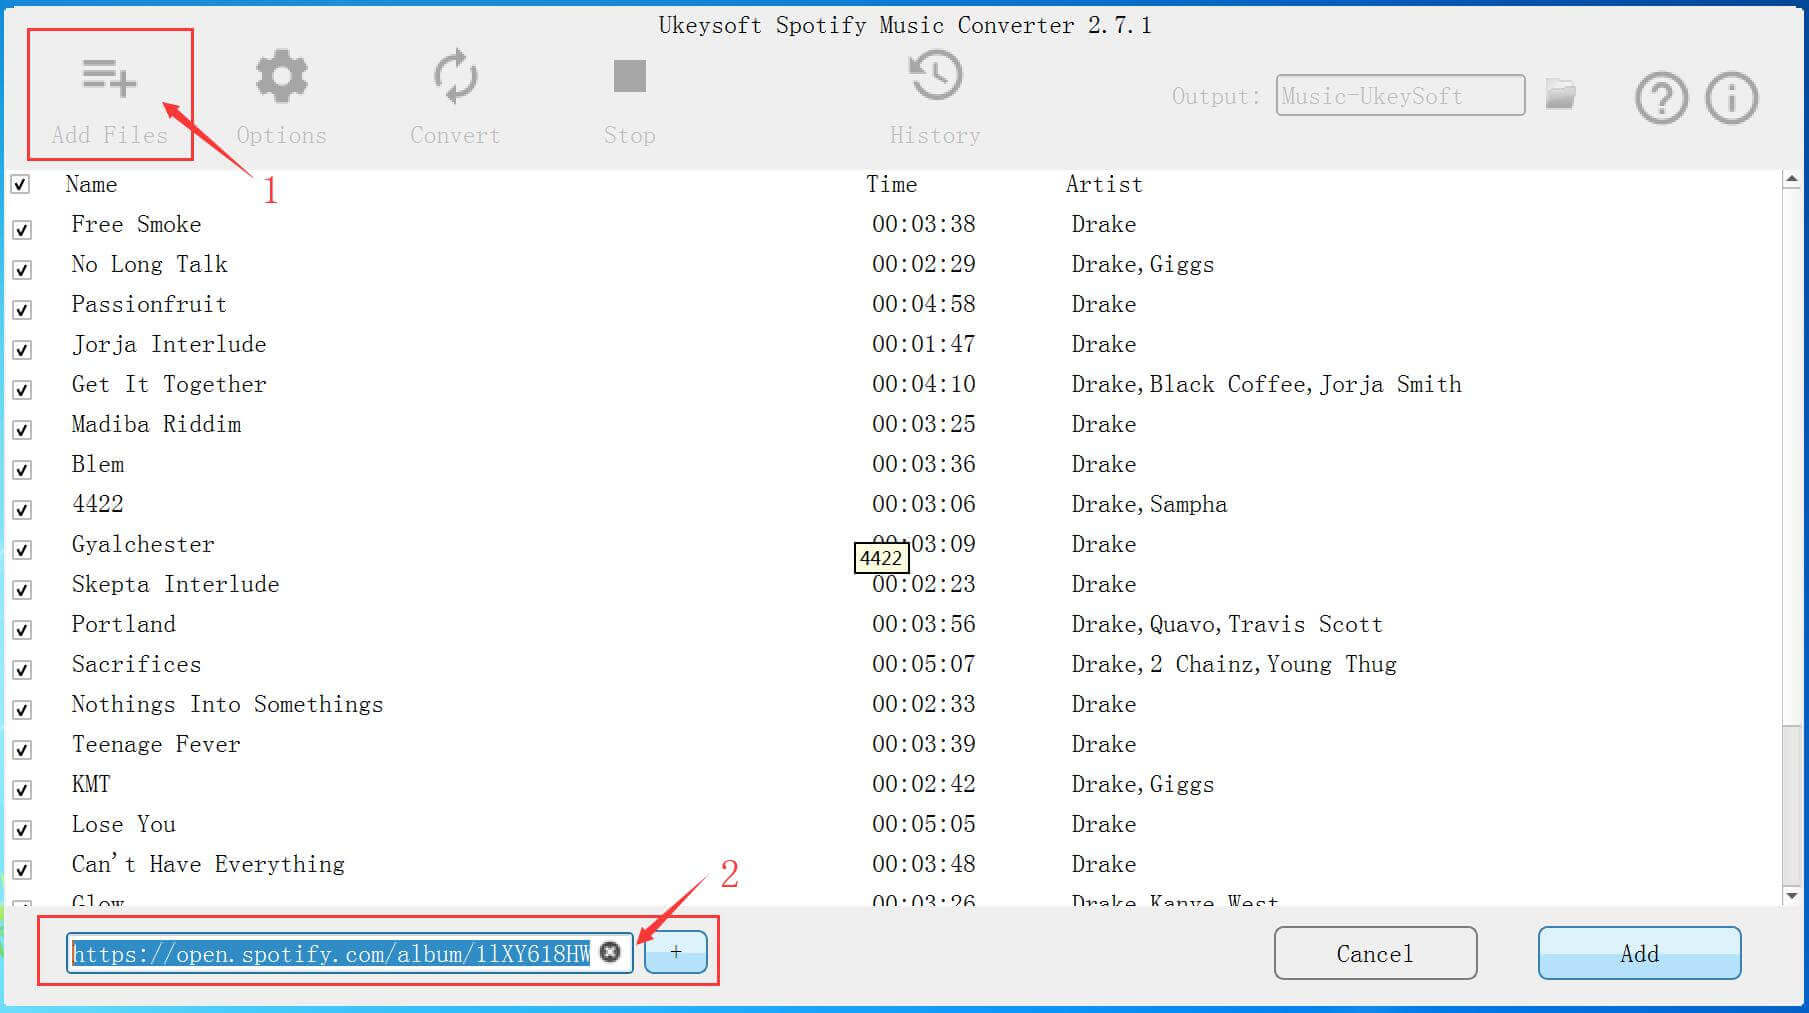1809x1013 pixels.
Task: Click artist Drake, Sampha
Action: pos(1149,504)
